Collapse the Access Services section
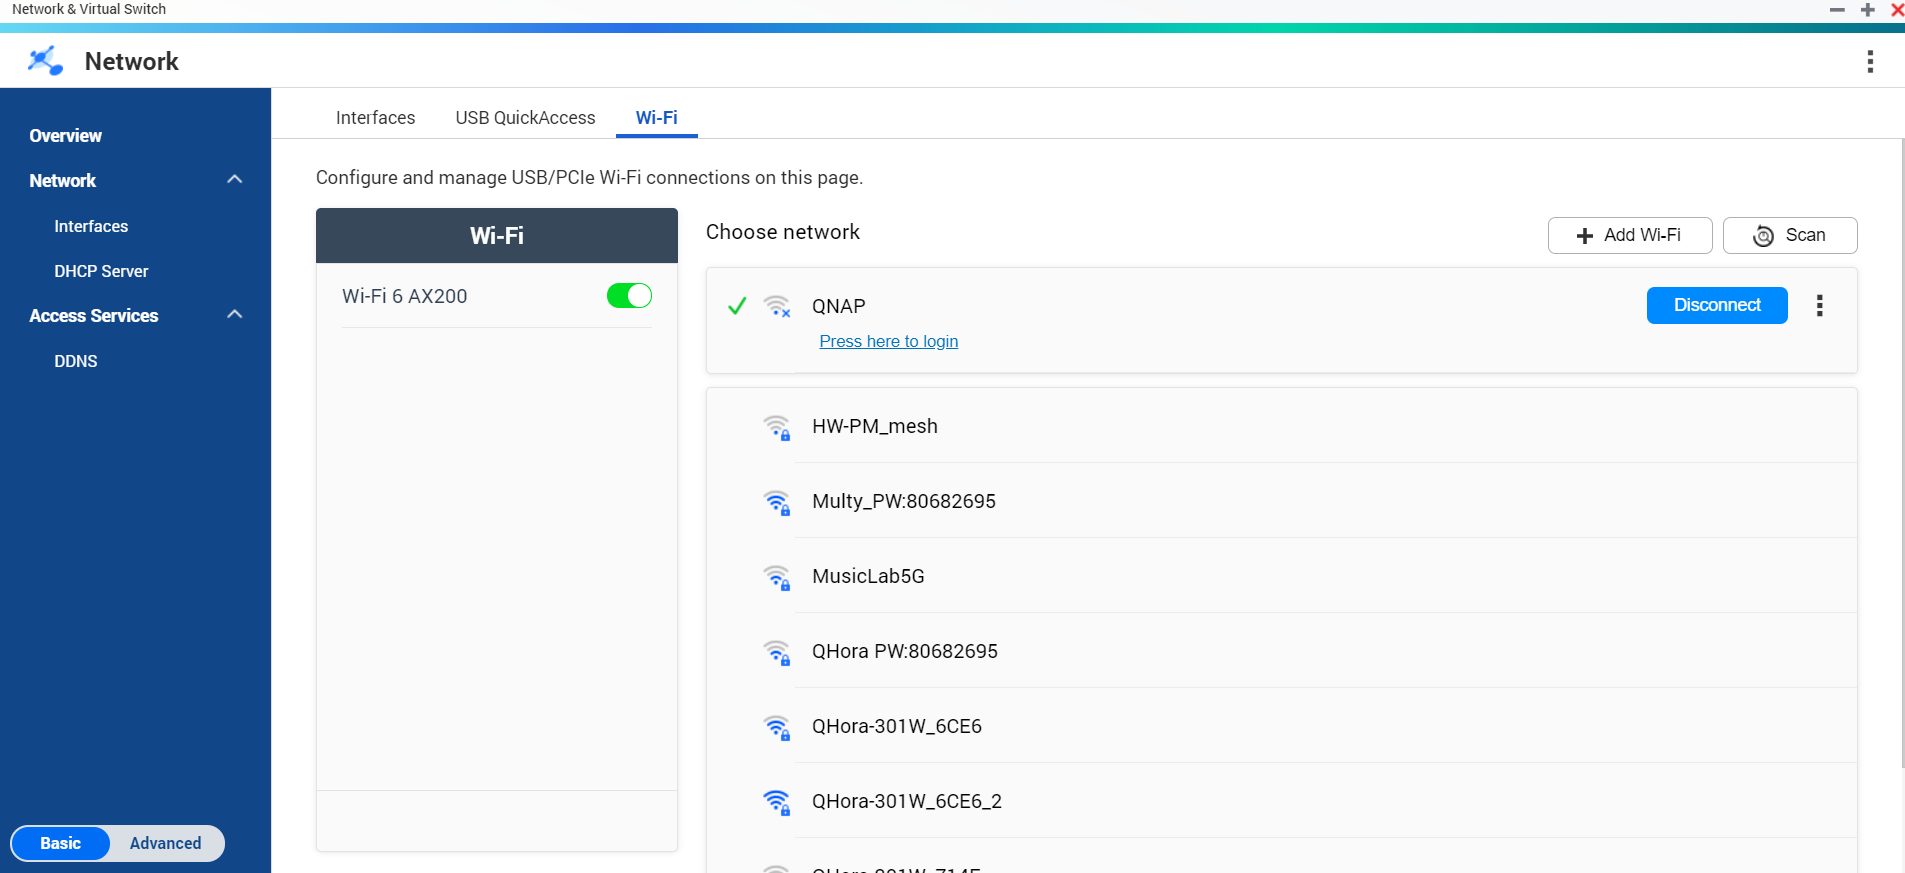Viewport: 1905px width, 873px height. (x=235, y=315)
